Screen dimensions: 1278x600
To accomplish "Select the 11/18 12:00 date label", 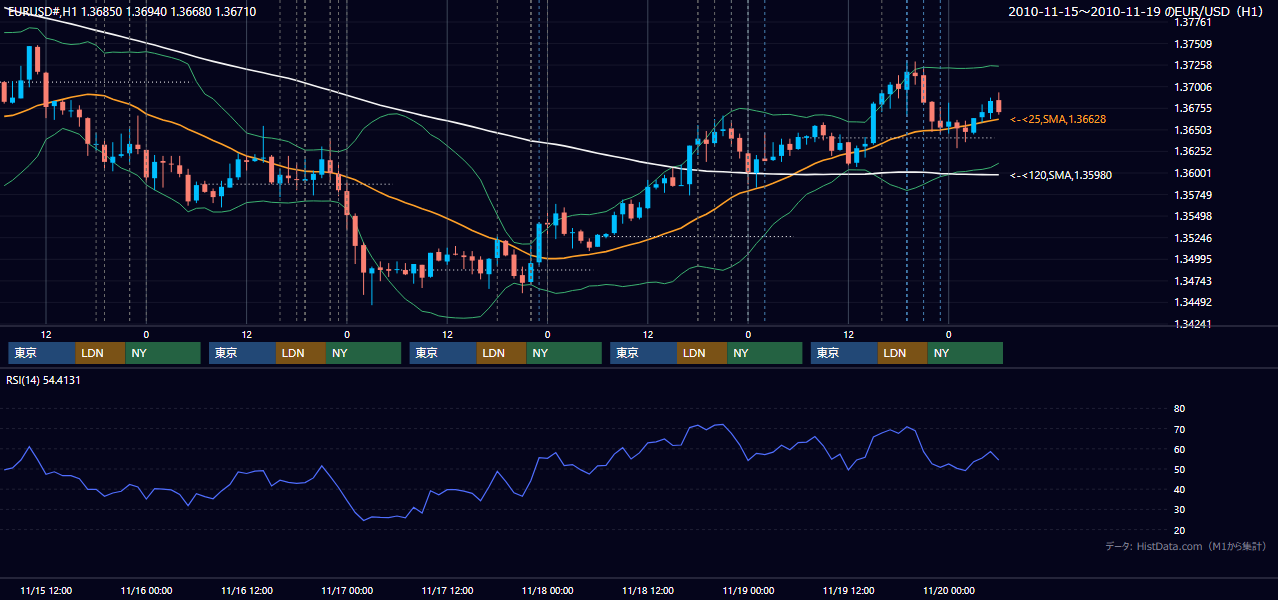I will (648, 590).
